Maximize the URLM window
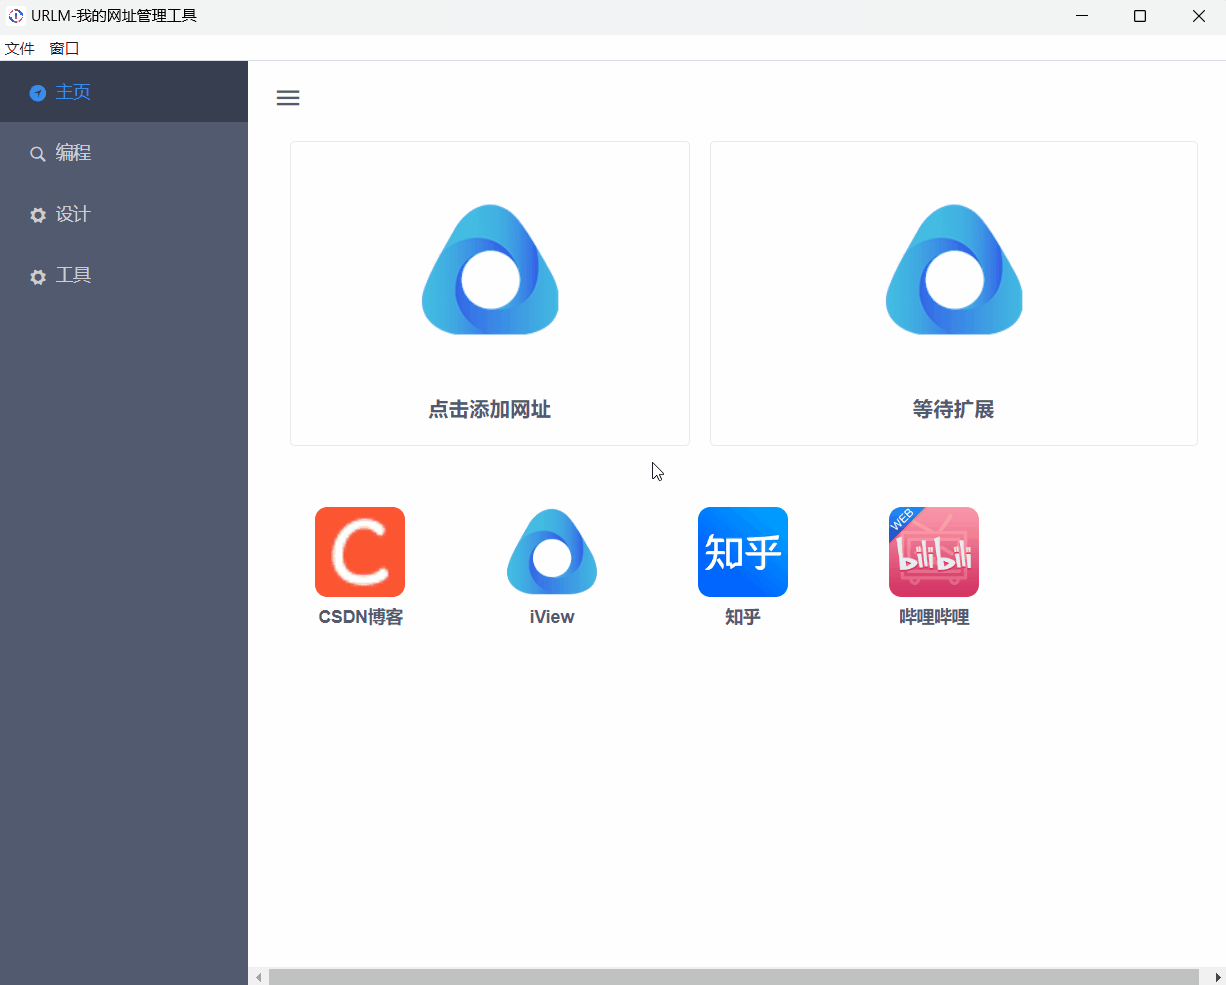 pos(1140,16)
